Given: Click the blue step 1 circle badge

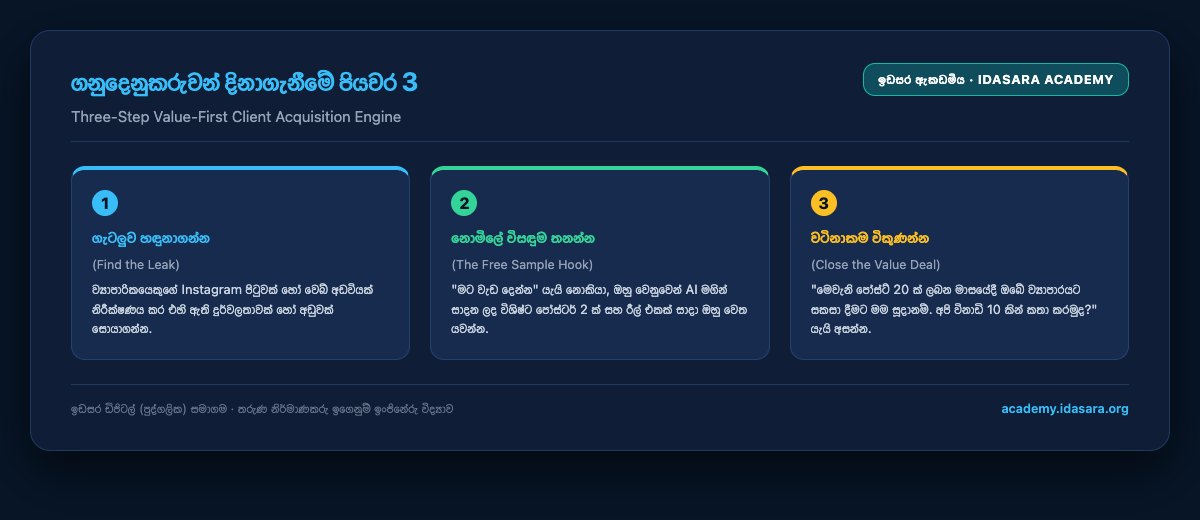Looking at the screenshot, I should 105,203.
